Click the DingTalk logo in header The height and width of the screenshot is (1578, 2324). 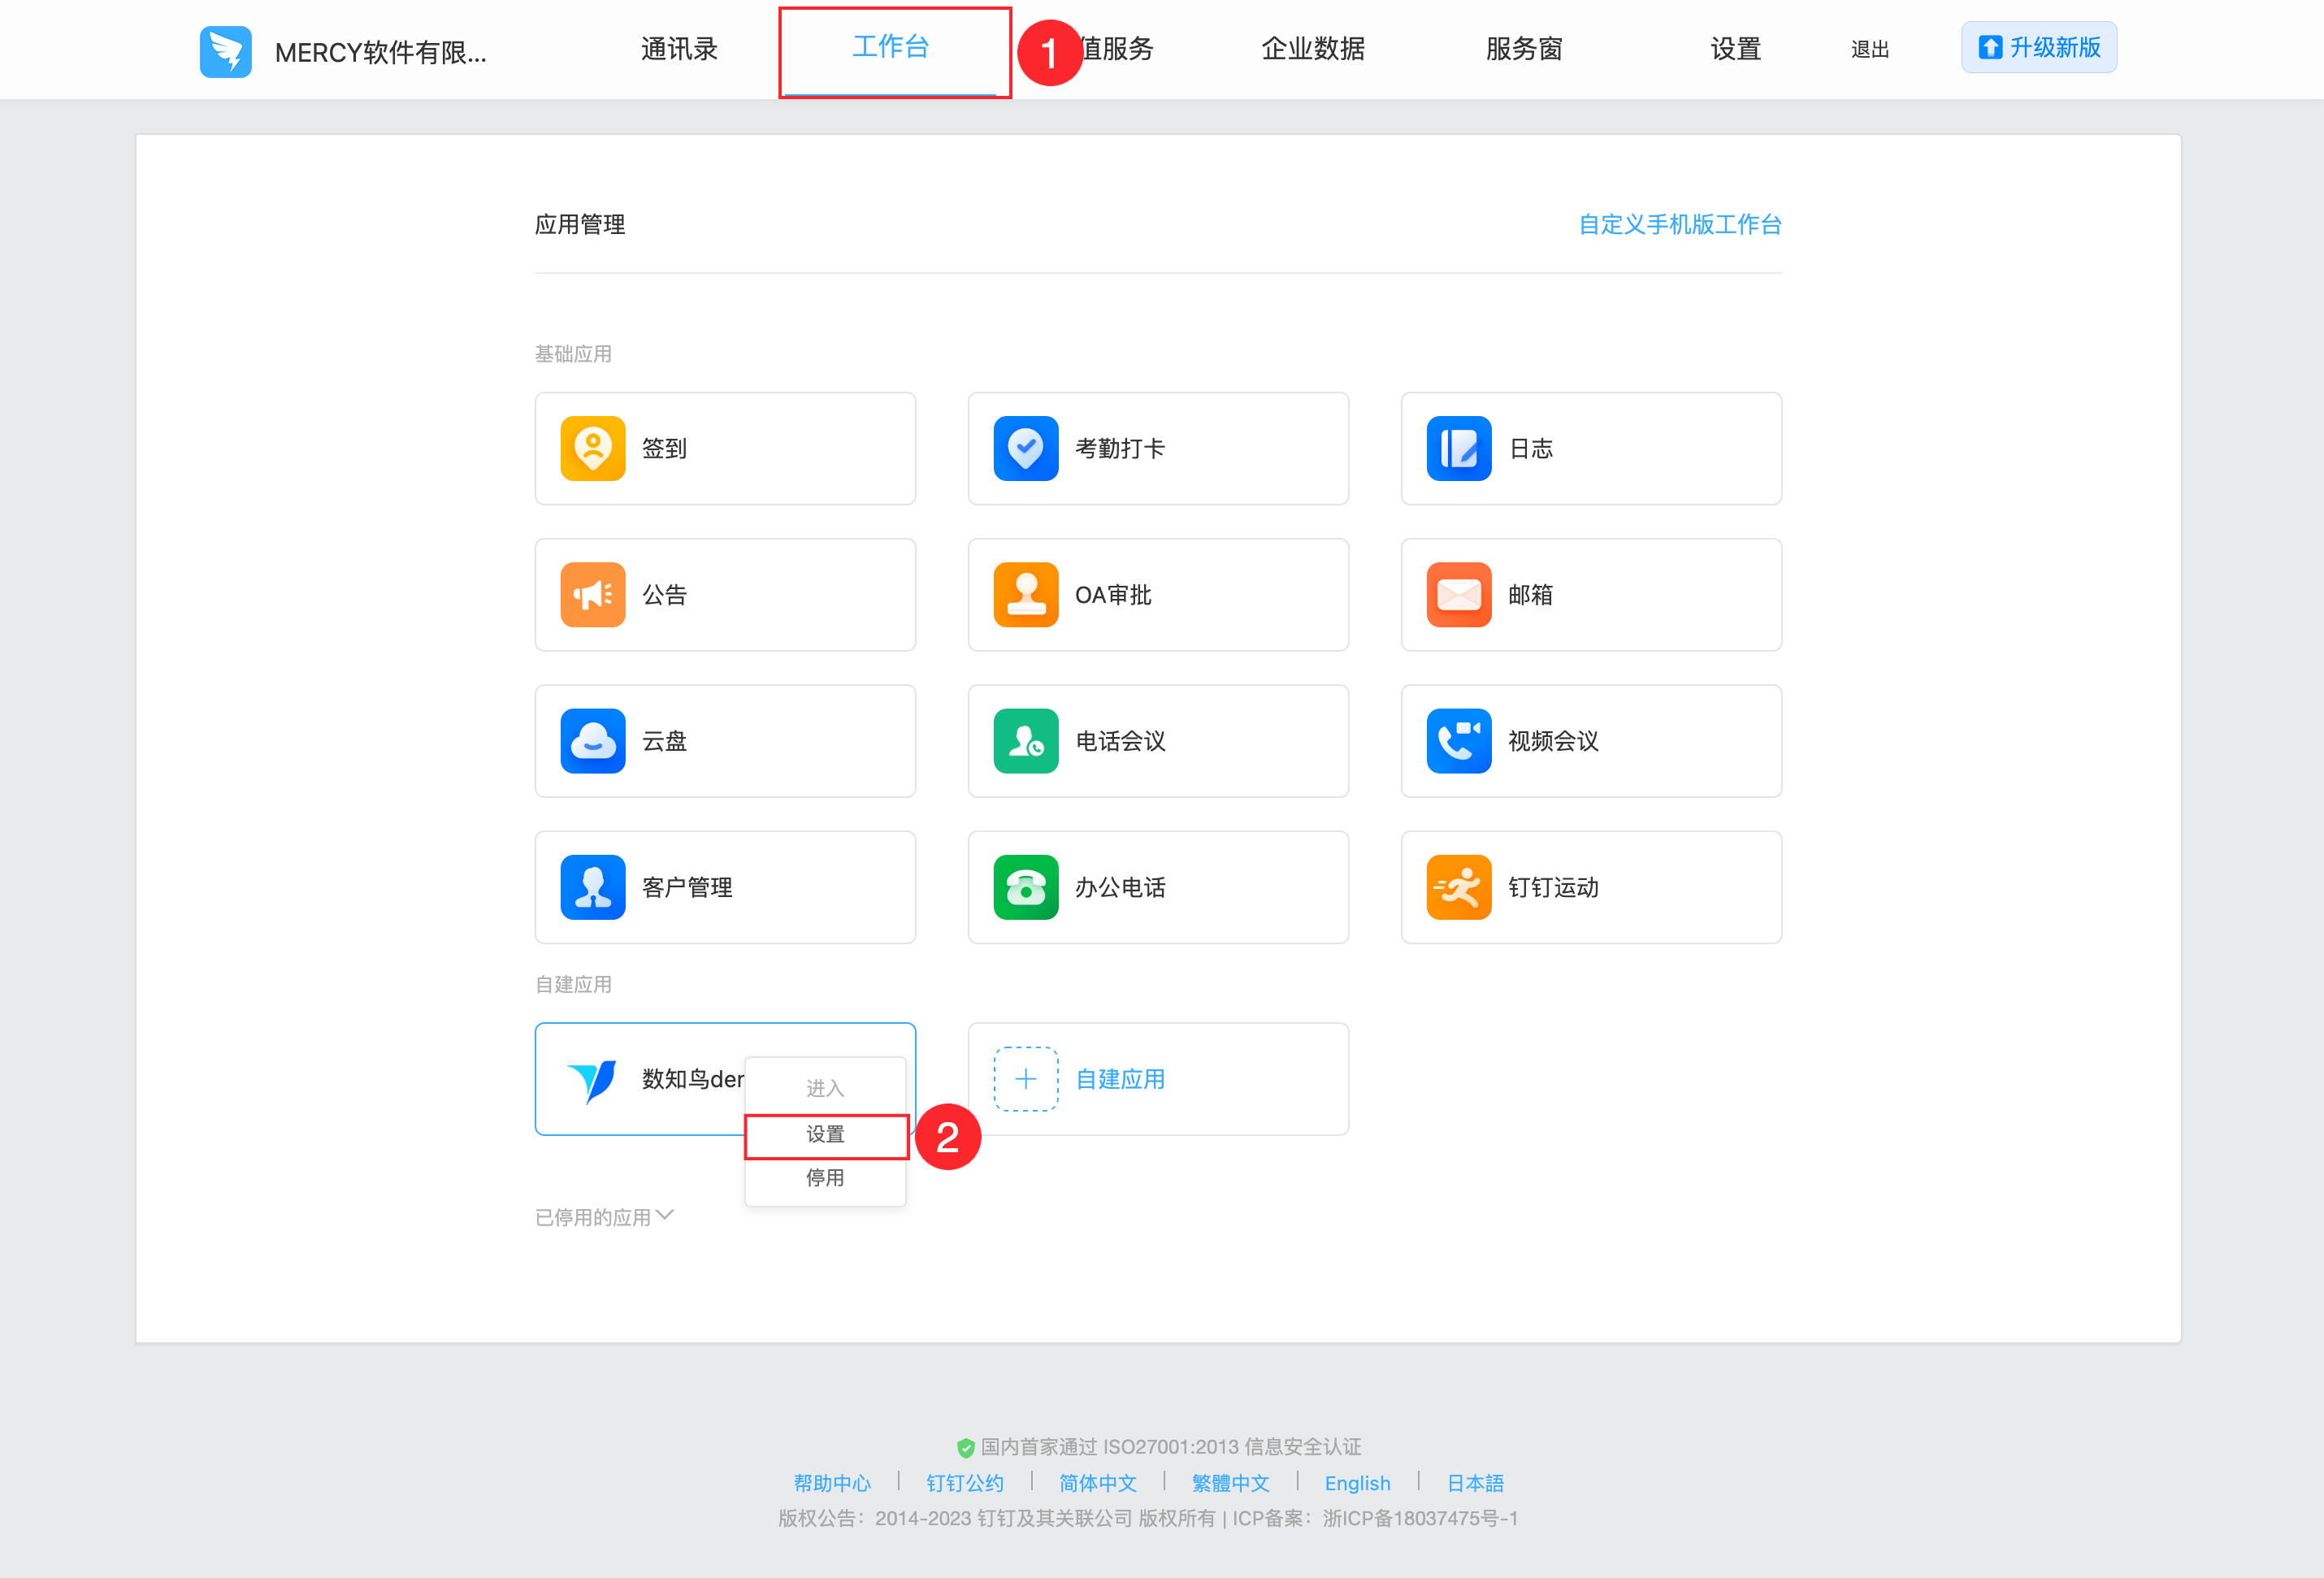225,51
